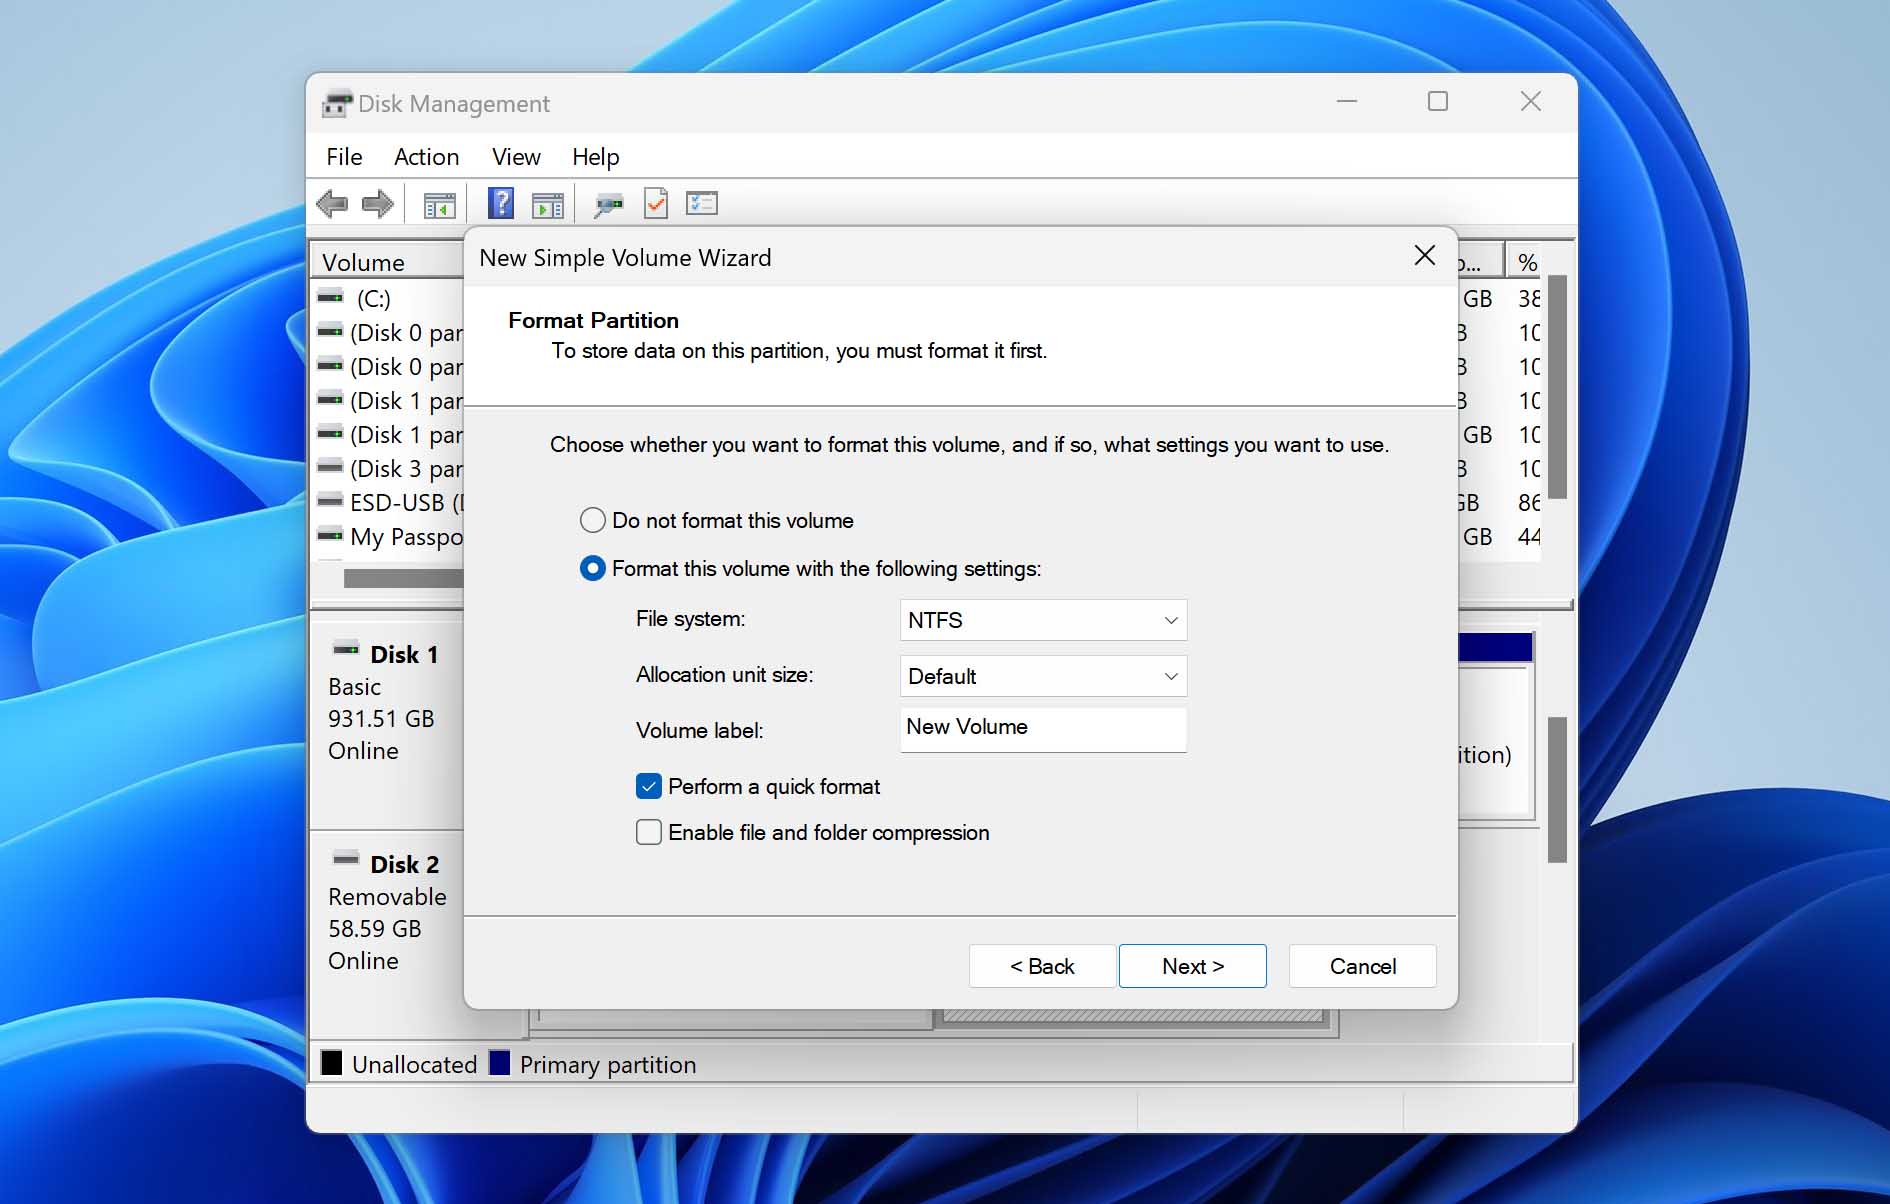Click the blue Primary partition legend swatch
Image resolution: width=1890 pixels, height=1204 pixels.
500,1062
